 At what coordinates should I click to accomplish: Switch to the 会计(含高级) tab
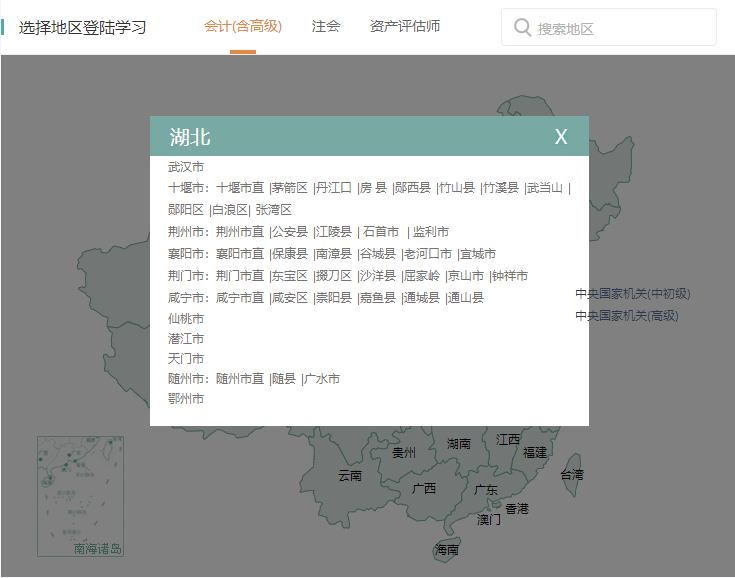tap(243, 26)
